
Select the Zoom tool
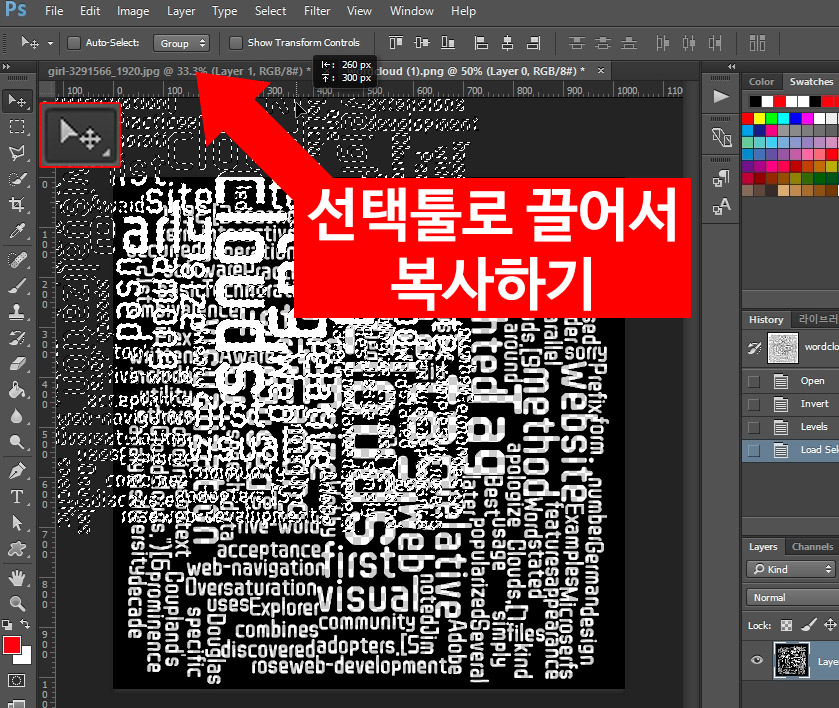coord(17,600)
